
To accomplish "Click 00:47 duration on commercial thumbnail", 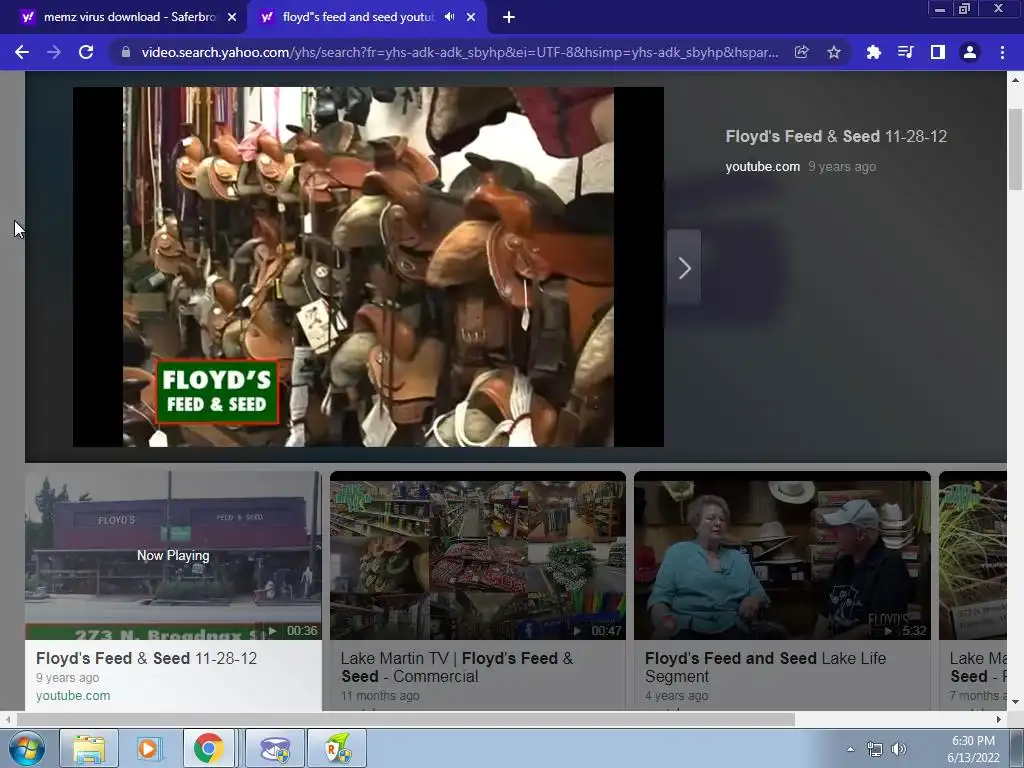I will tap(606, 630).
